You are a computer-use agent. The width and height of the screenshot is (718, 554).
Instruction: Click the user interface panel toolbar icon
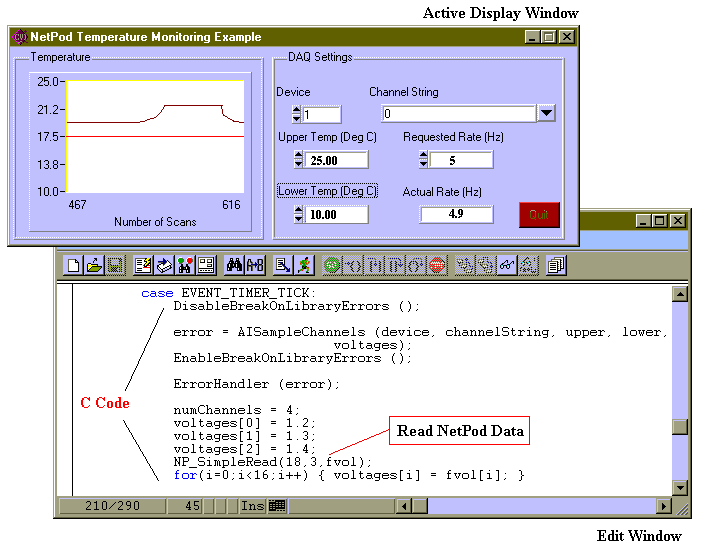click(x=206, y=265)
